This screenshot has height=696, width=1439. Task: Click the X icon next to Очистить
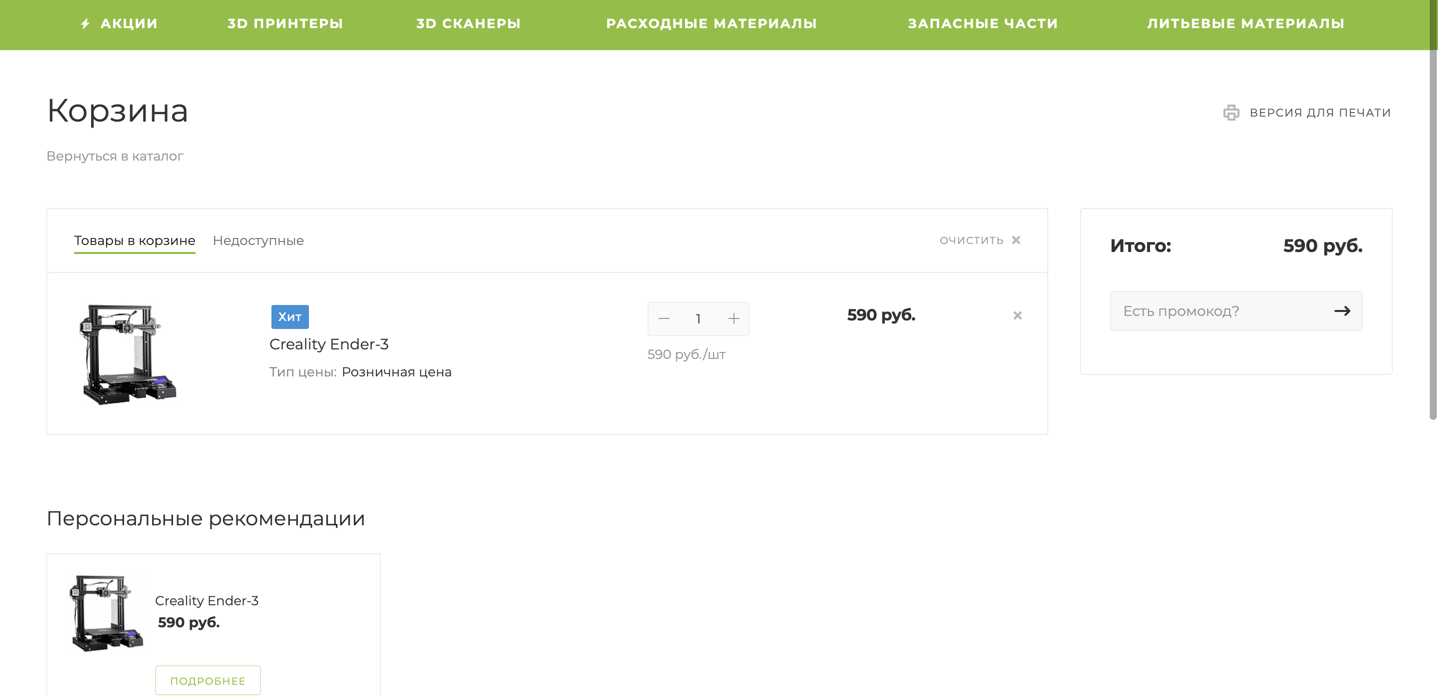[1016, 240]
